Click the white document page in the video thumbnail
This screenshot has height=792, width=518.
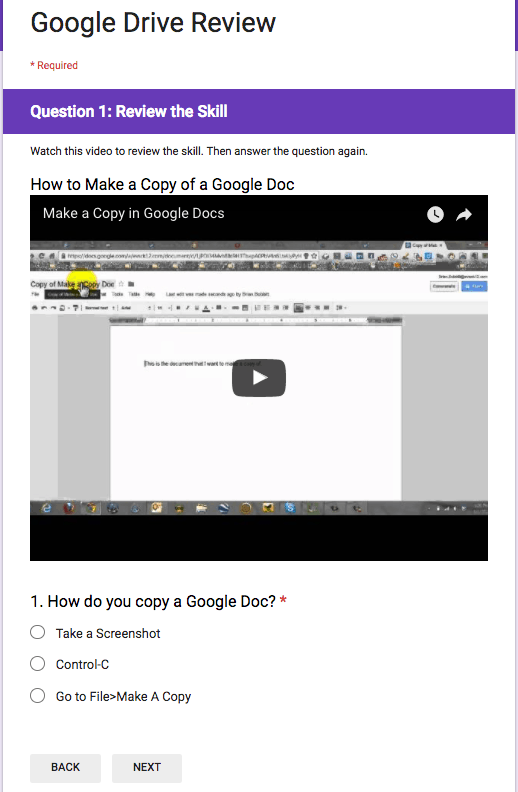255,413
